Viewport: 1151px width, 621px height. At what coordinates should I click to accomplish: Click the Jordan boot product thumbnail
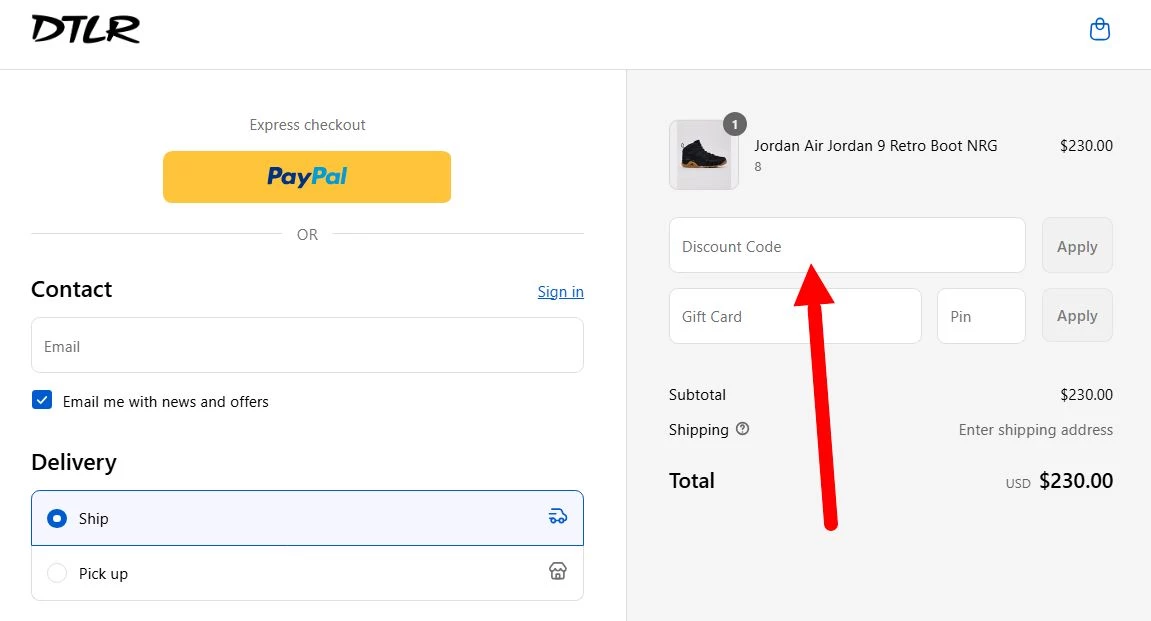(x=703, y=155)
